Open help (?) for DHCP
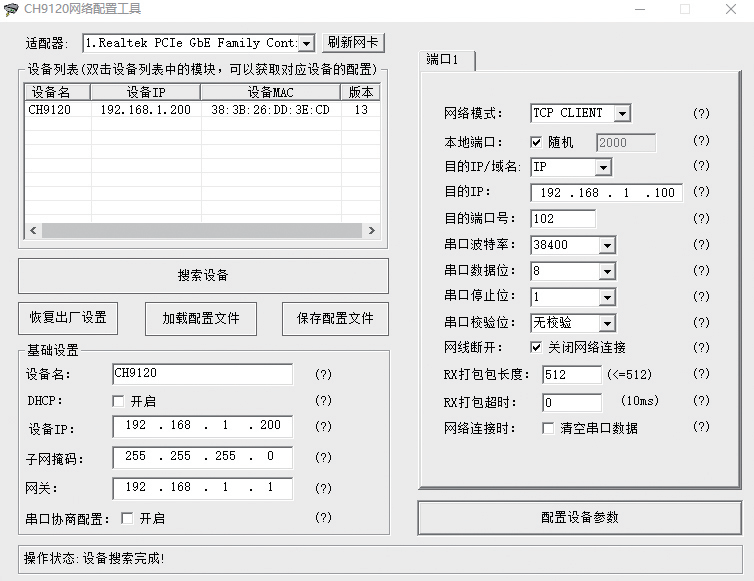Viewport: 754px width, 581px height. point(323,400)
